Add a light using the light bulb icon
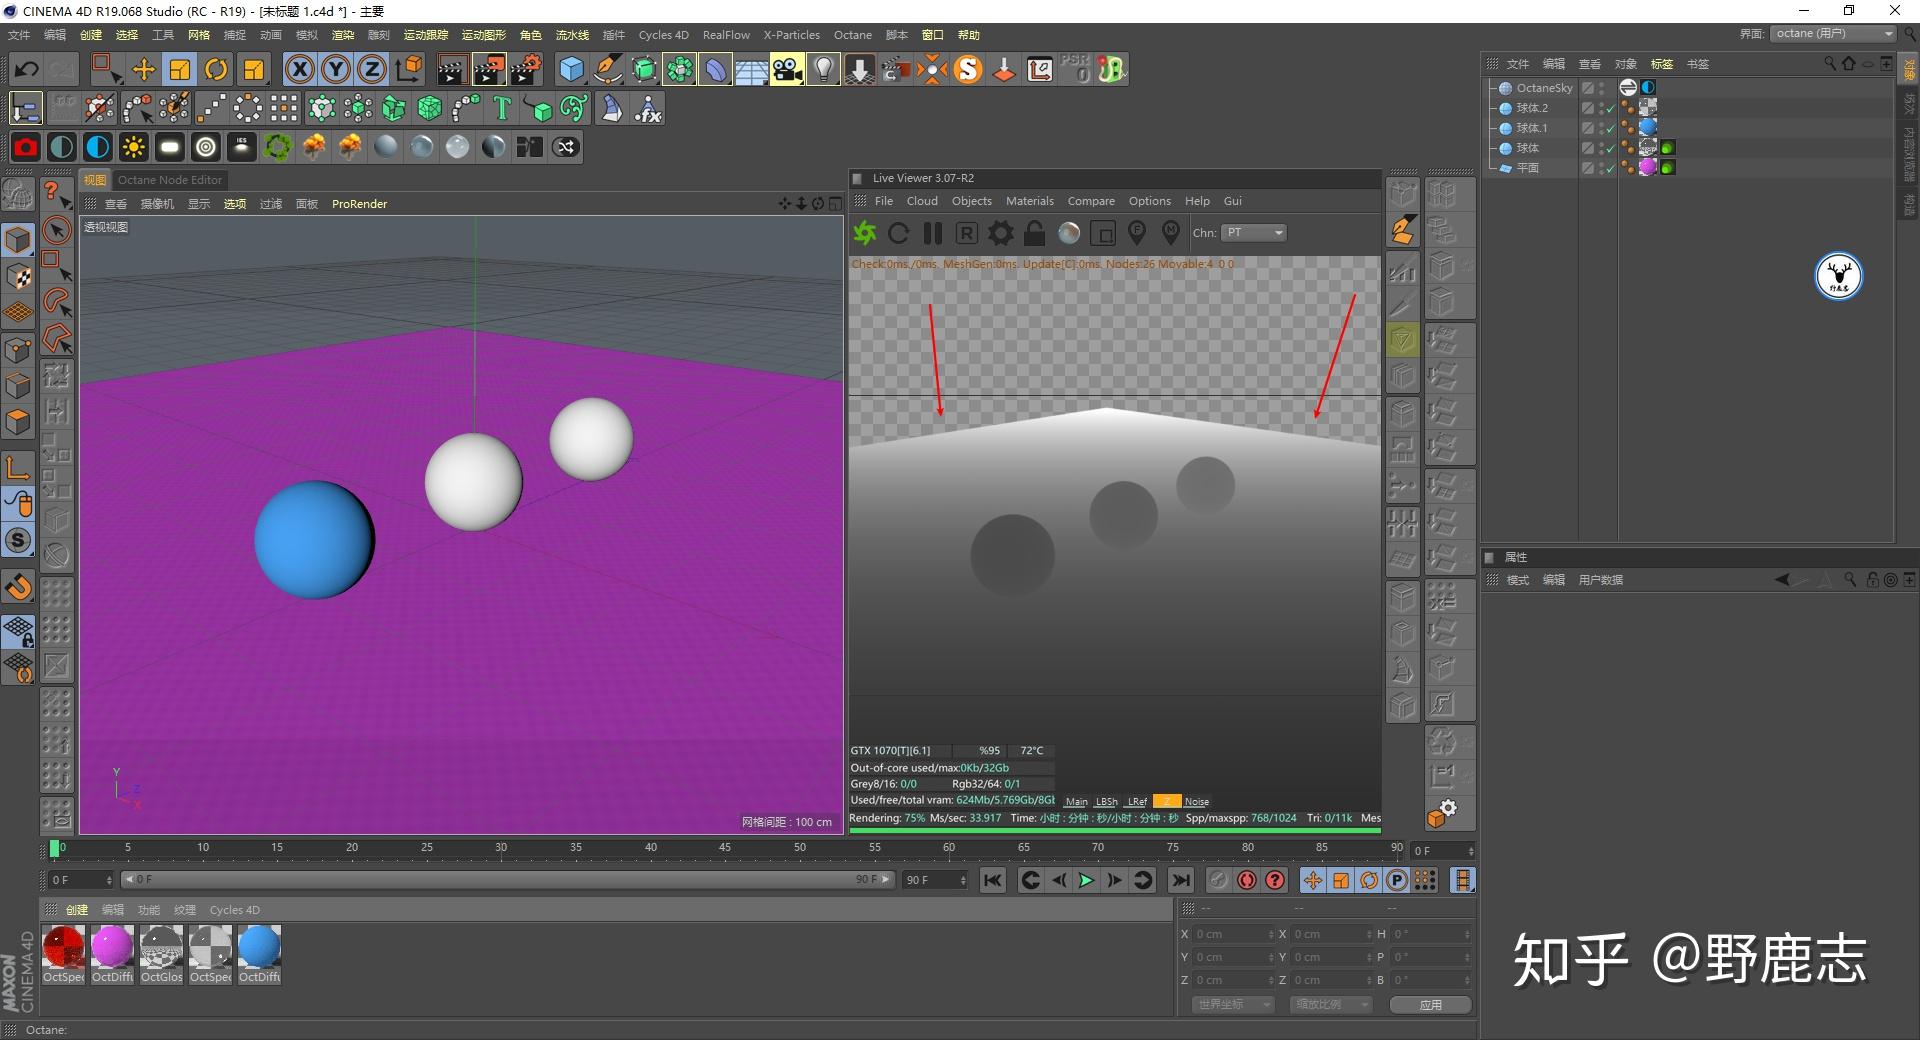Screen dimensions: 1920x1040 (823, 69)
